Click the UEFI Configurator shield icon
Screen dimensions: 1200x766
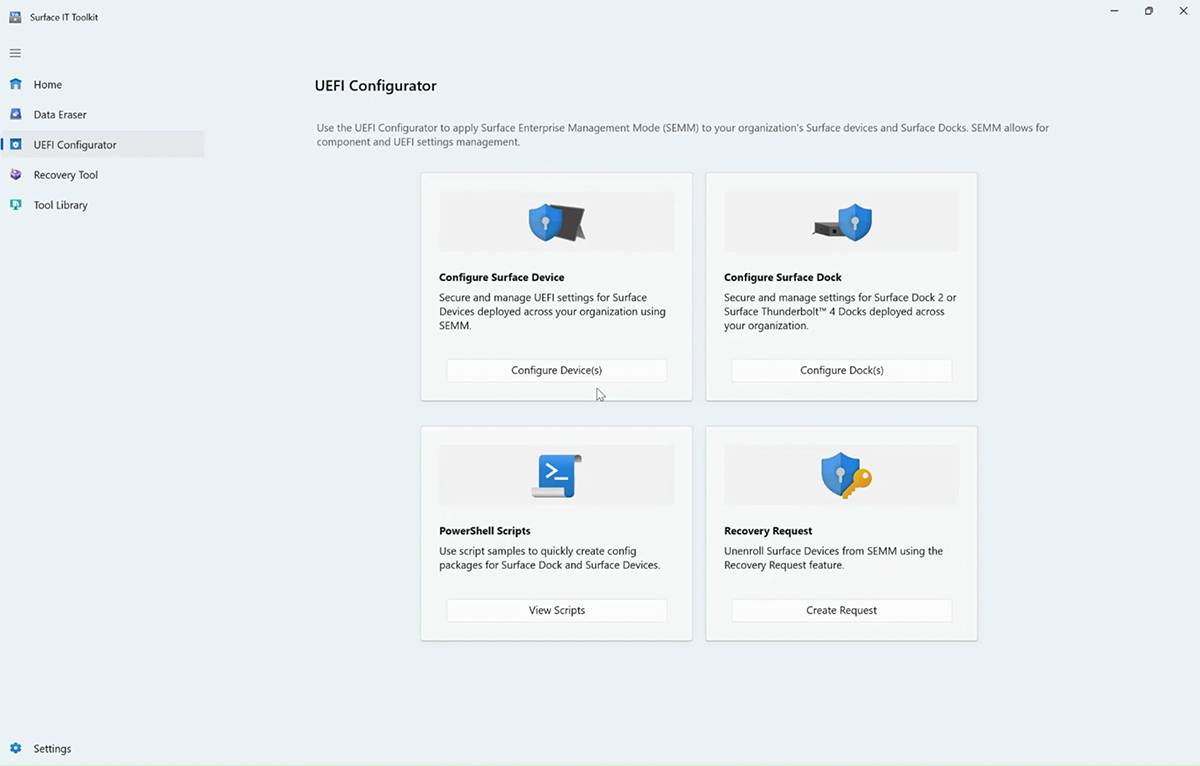pyautogui.click(x=15, y=144)
